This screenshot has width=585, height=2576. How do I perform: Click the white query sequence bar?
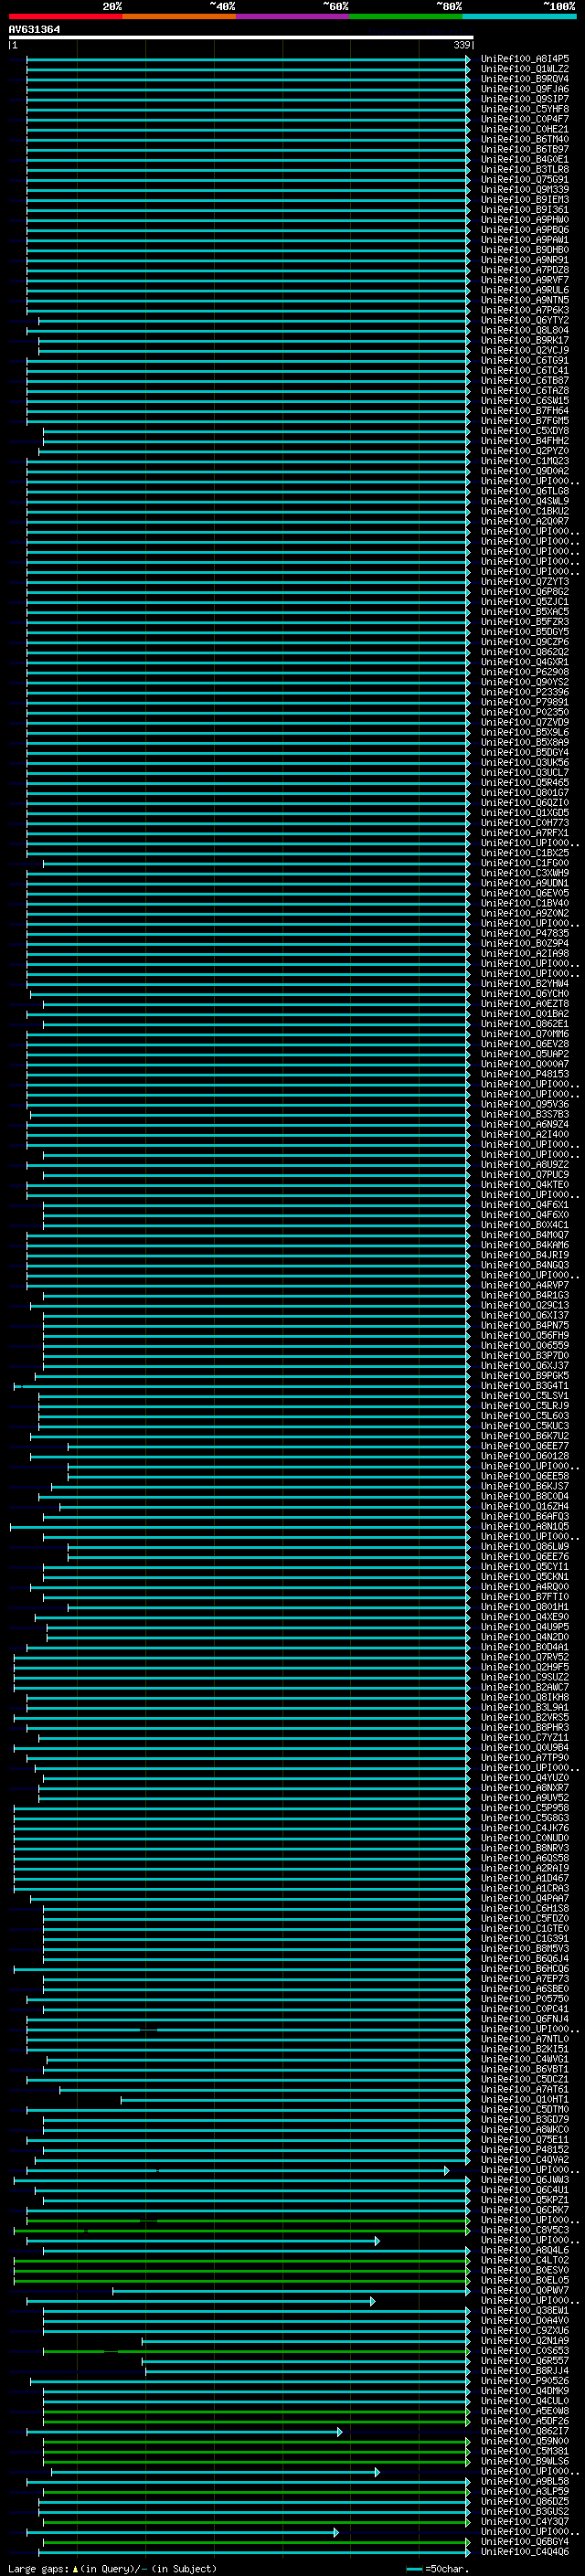[x=240, y=38]
